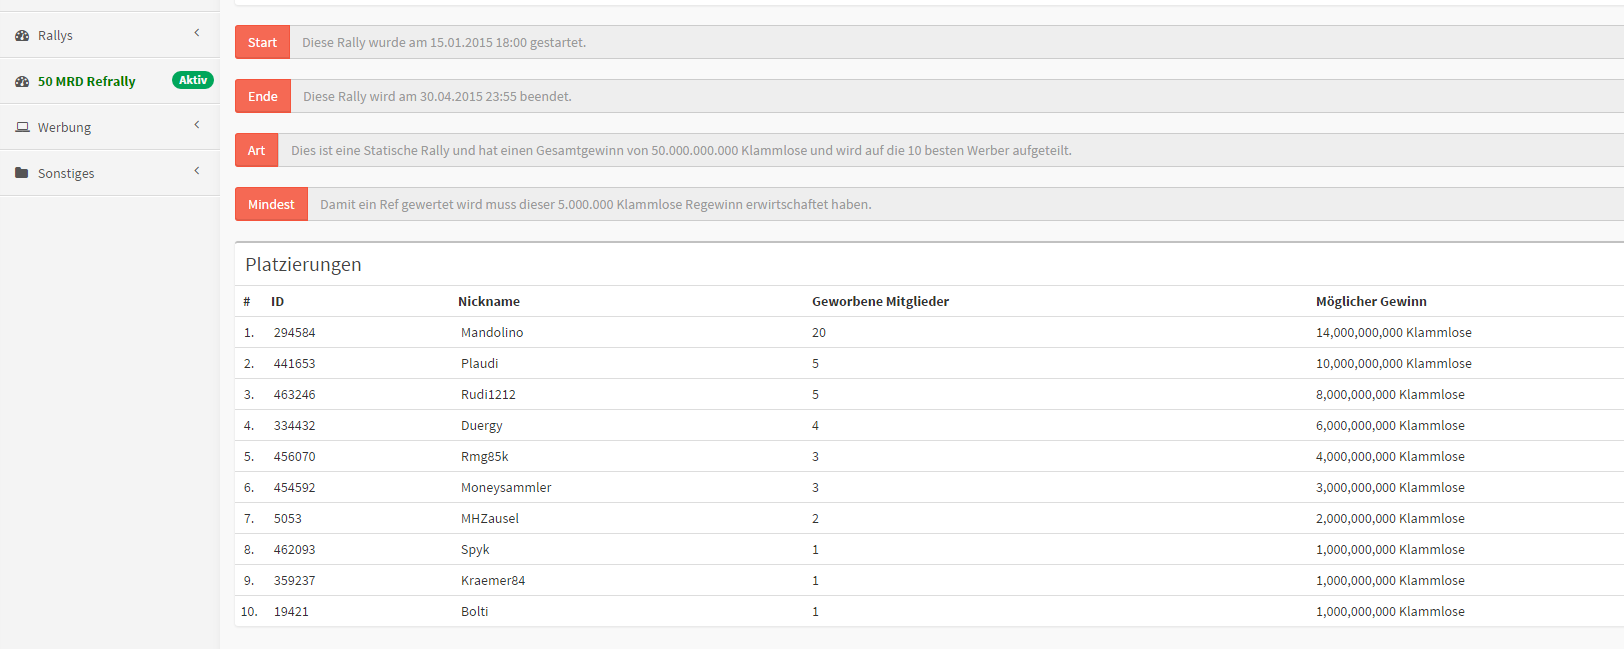Click the Geworbene Mitglieder column header
Image resolution: width=1624 pixels, height=649 pixels.
(x=880, y=301)
